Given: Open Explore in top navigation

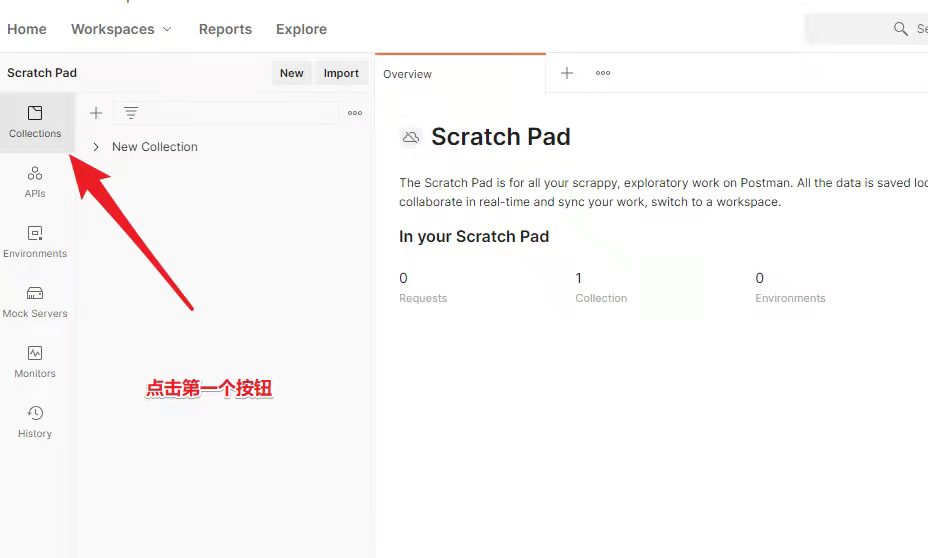Looking at the screenshot, I should click(301, 29).
